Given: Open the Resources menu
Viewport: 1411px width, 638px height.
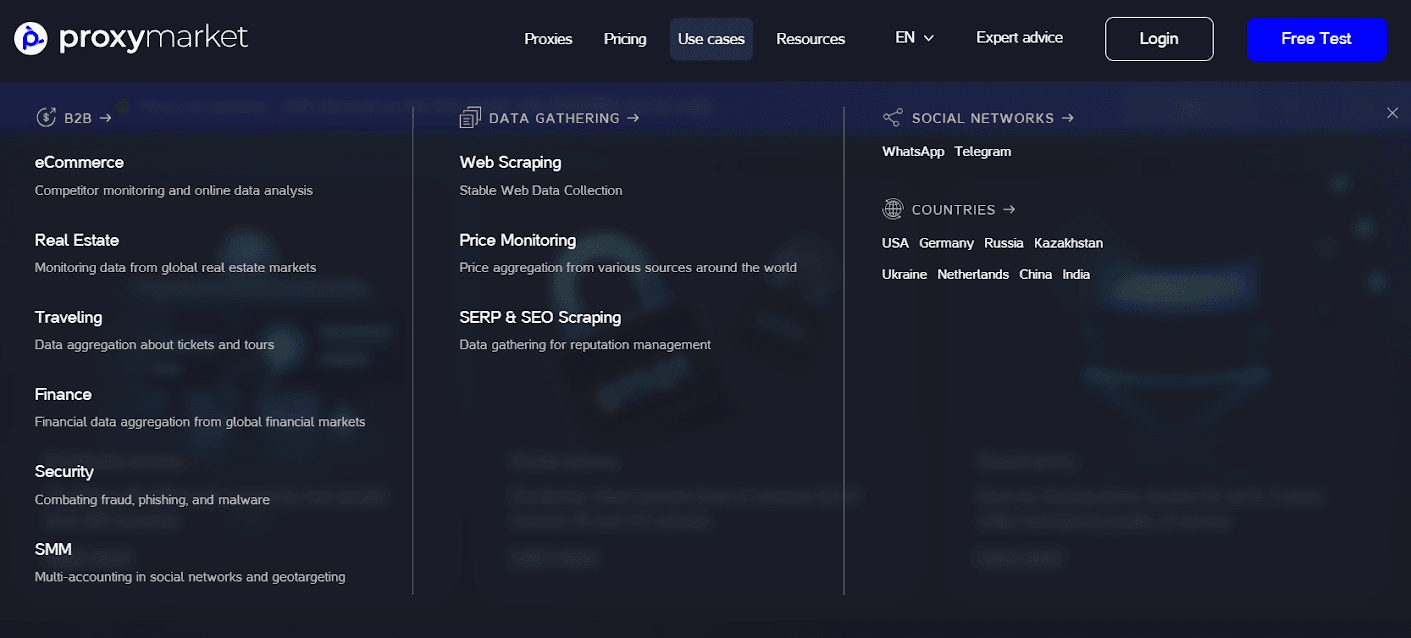Looking at the screenshot, I should (811, 39).
